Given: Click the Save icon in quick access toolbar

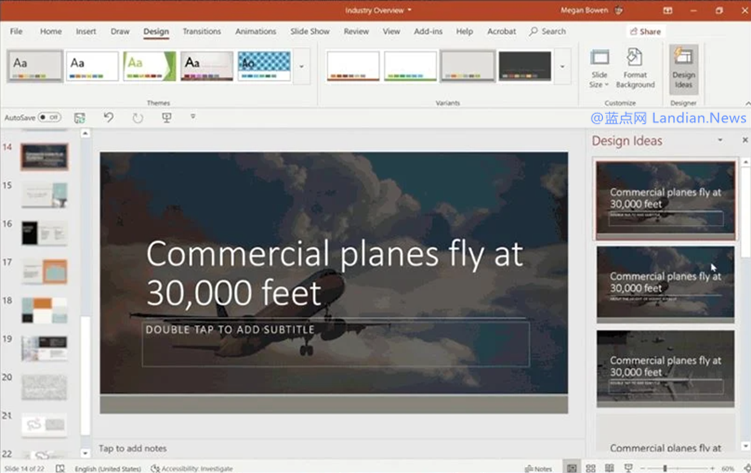Looking at the screenshot, I should 79,118.
